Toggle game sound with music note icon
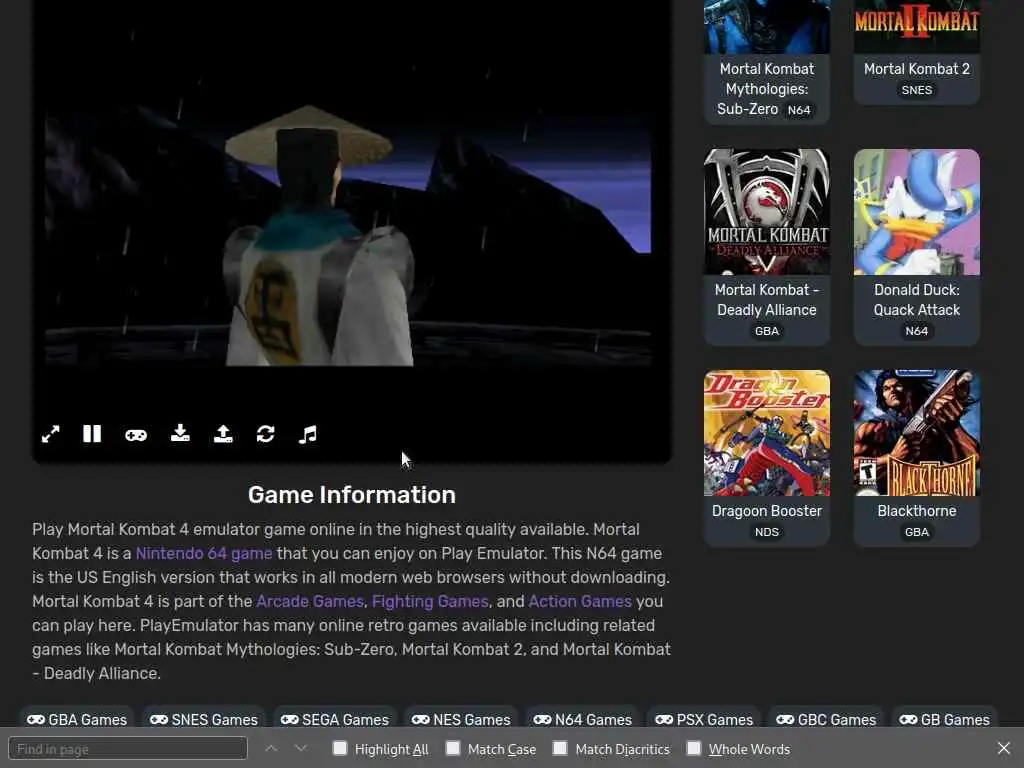This screenshot has width=1024, height=768. tap(308, 434)
